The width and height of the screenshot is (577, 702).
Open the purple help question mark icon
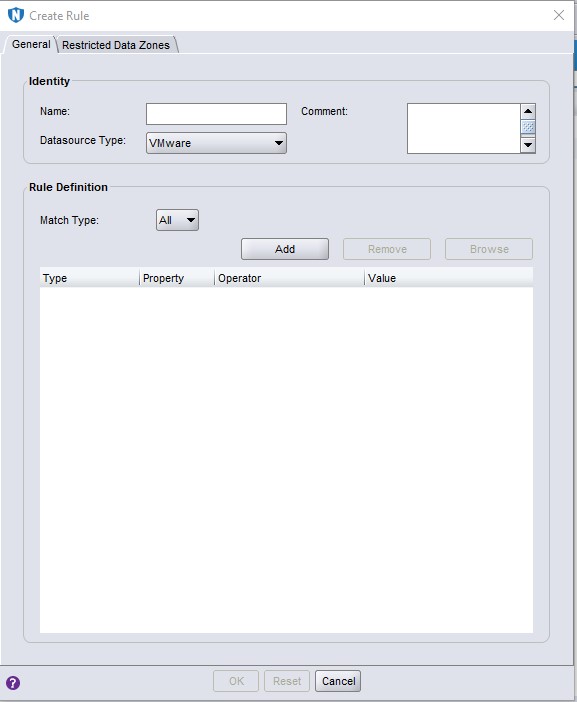point(13,683)
